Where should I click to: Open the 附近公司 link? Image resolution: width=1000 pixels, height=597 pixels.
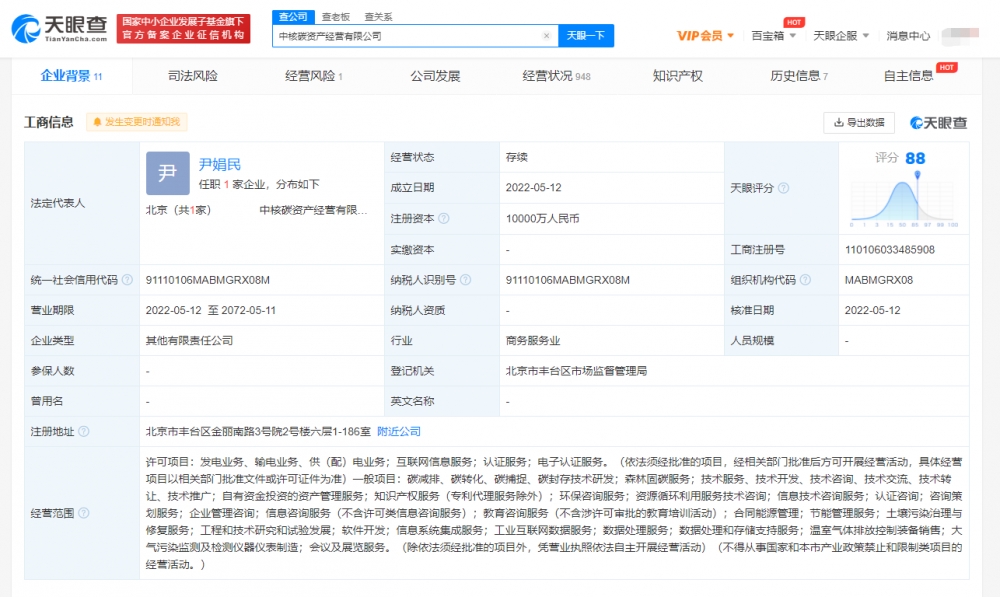tap(399, 432)
